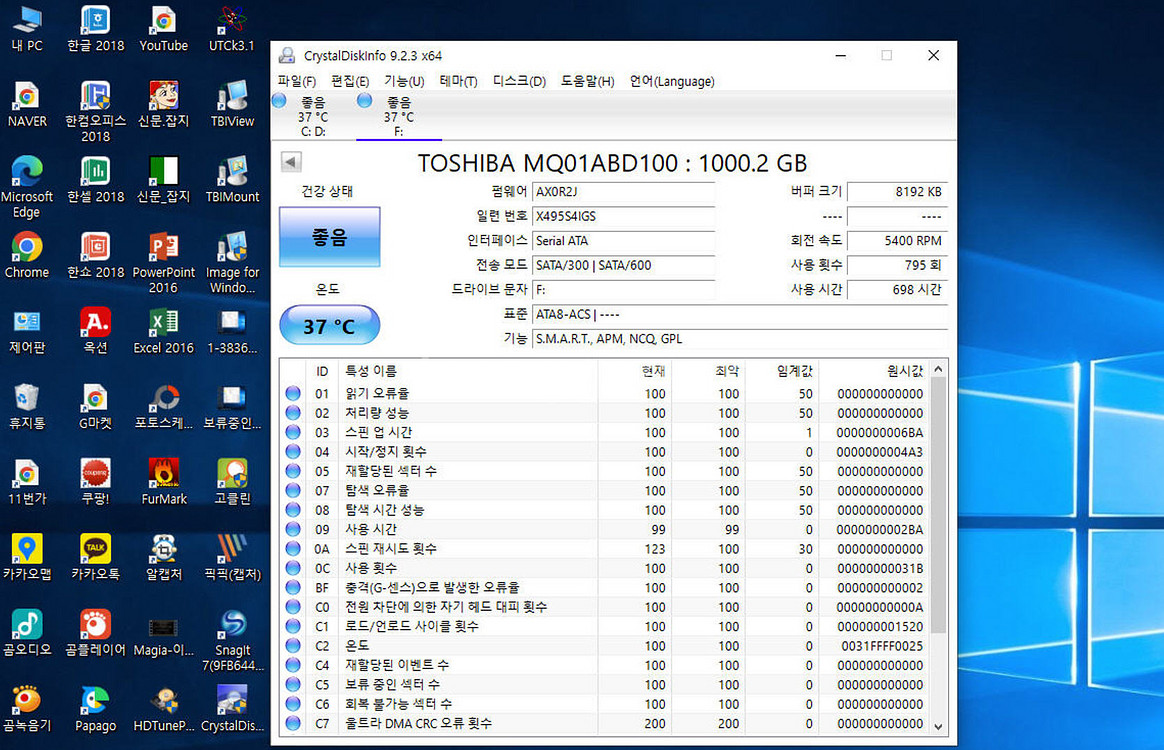The width and height of the screenshot is (1164, 750).
Task: Open the 휴지통 recycle bin
Action: (27, 407)
